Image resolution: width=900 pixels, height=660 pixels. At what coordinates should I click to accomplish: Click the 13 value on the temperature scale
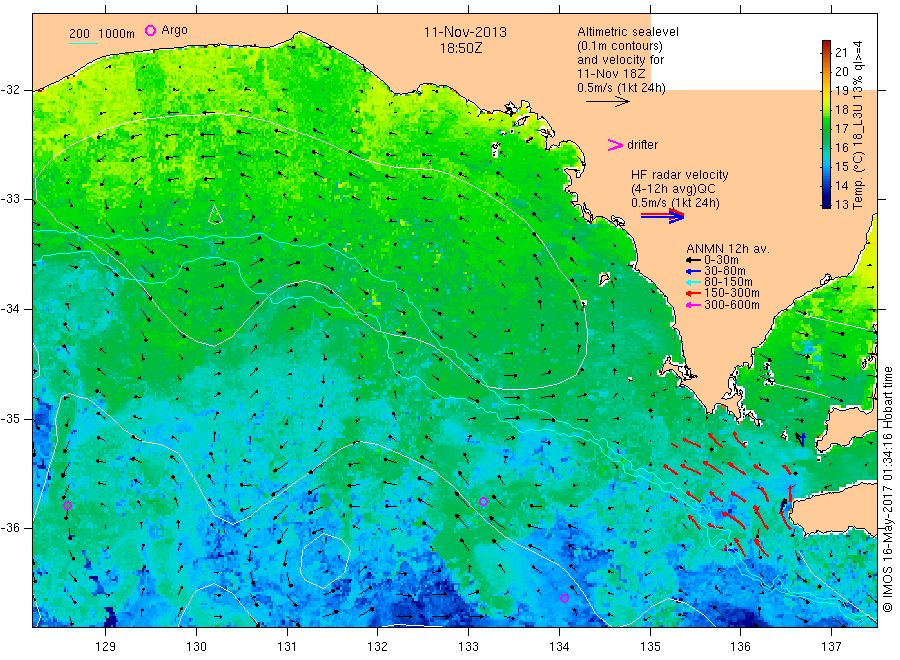click(x=841, y=204)
